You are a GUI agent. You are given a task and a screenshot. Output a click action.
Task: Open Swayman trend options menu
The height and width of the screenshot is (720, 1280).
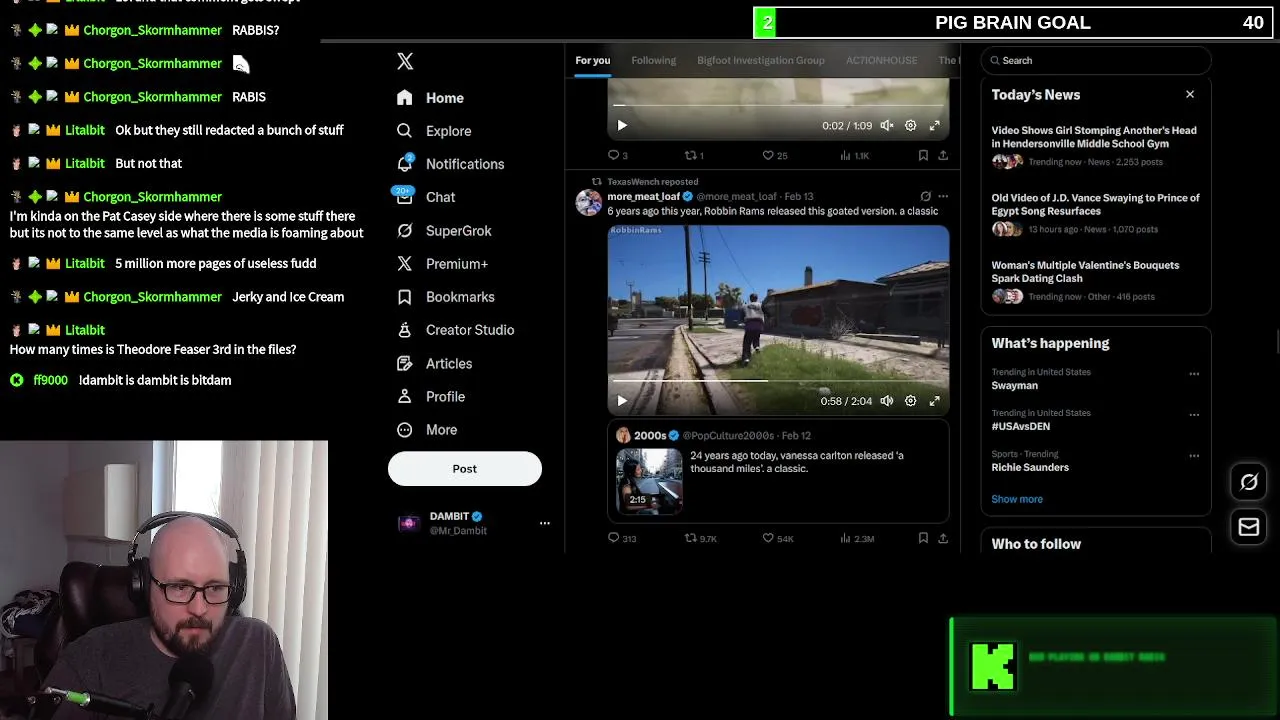click(x=1194, y=374)
